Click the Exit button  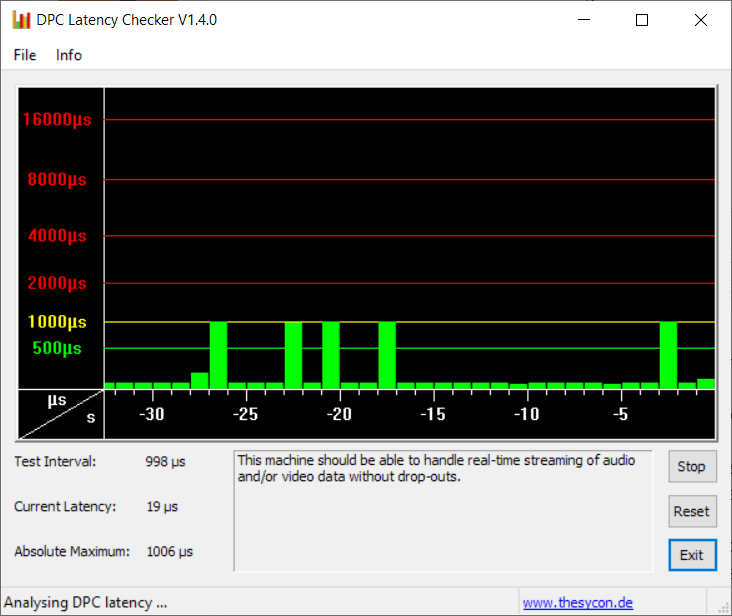coord(692,555)
